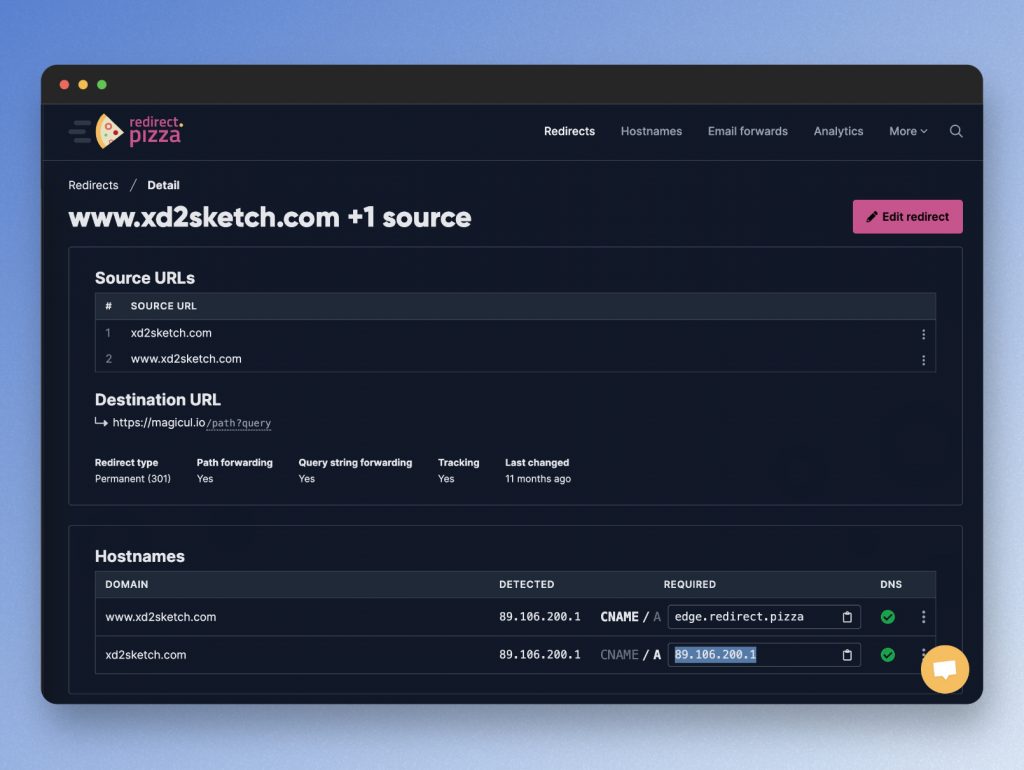Click DNS check mark for www.xd2sketch.com hostname

point(888,617)
